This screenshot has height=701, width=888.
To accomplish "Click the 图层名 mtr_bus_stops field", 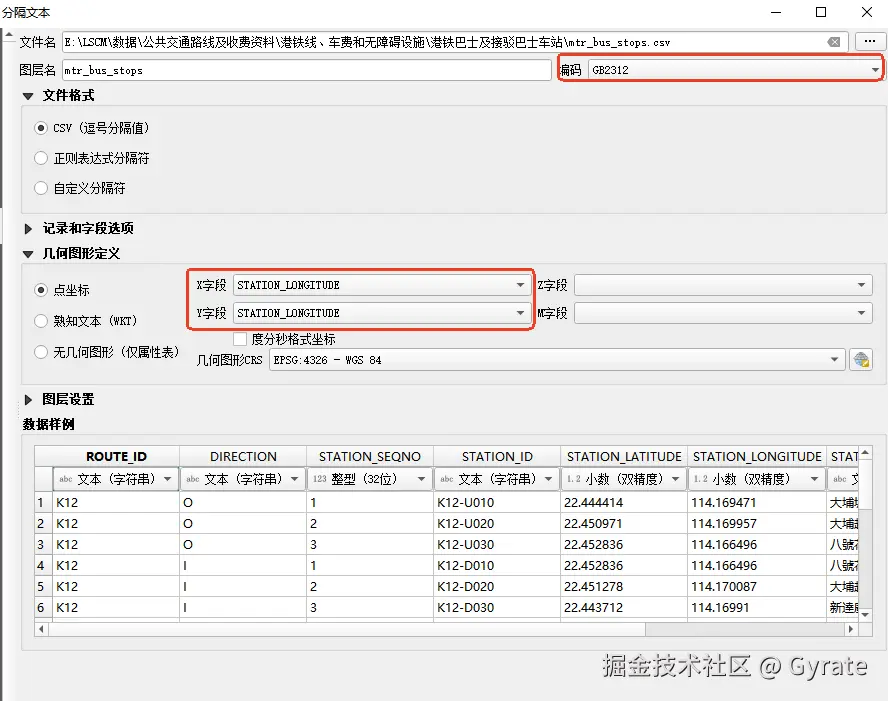I will click(x=306, y=70).
